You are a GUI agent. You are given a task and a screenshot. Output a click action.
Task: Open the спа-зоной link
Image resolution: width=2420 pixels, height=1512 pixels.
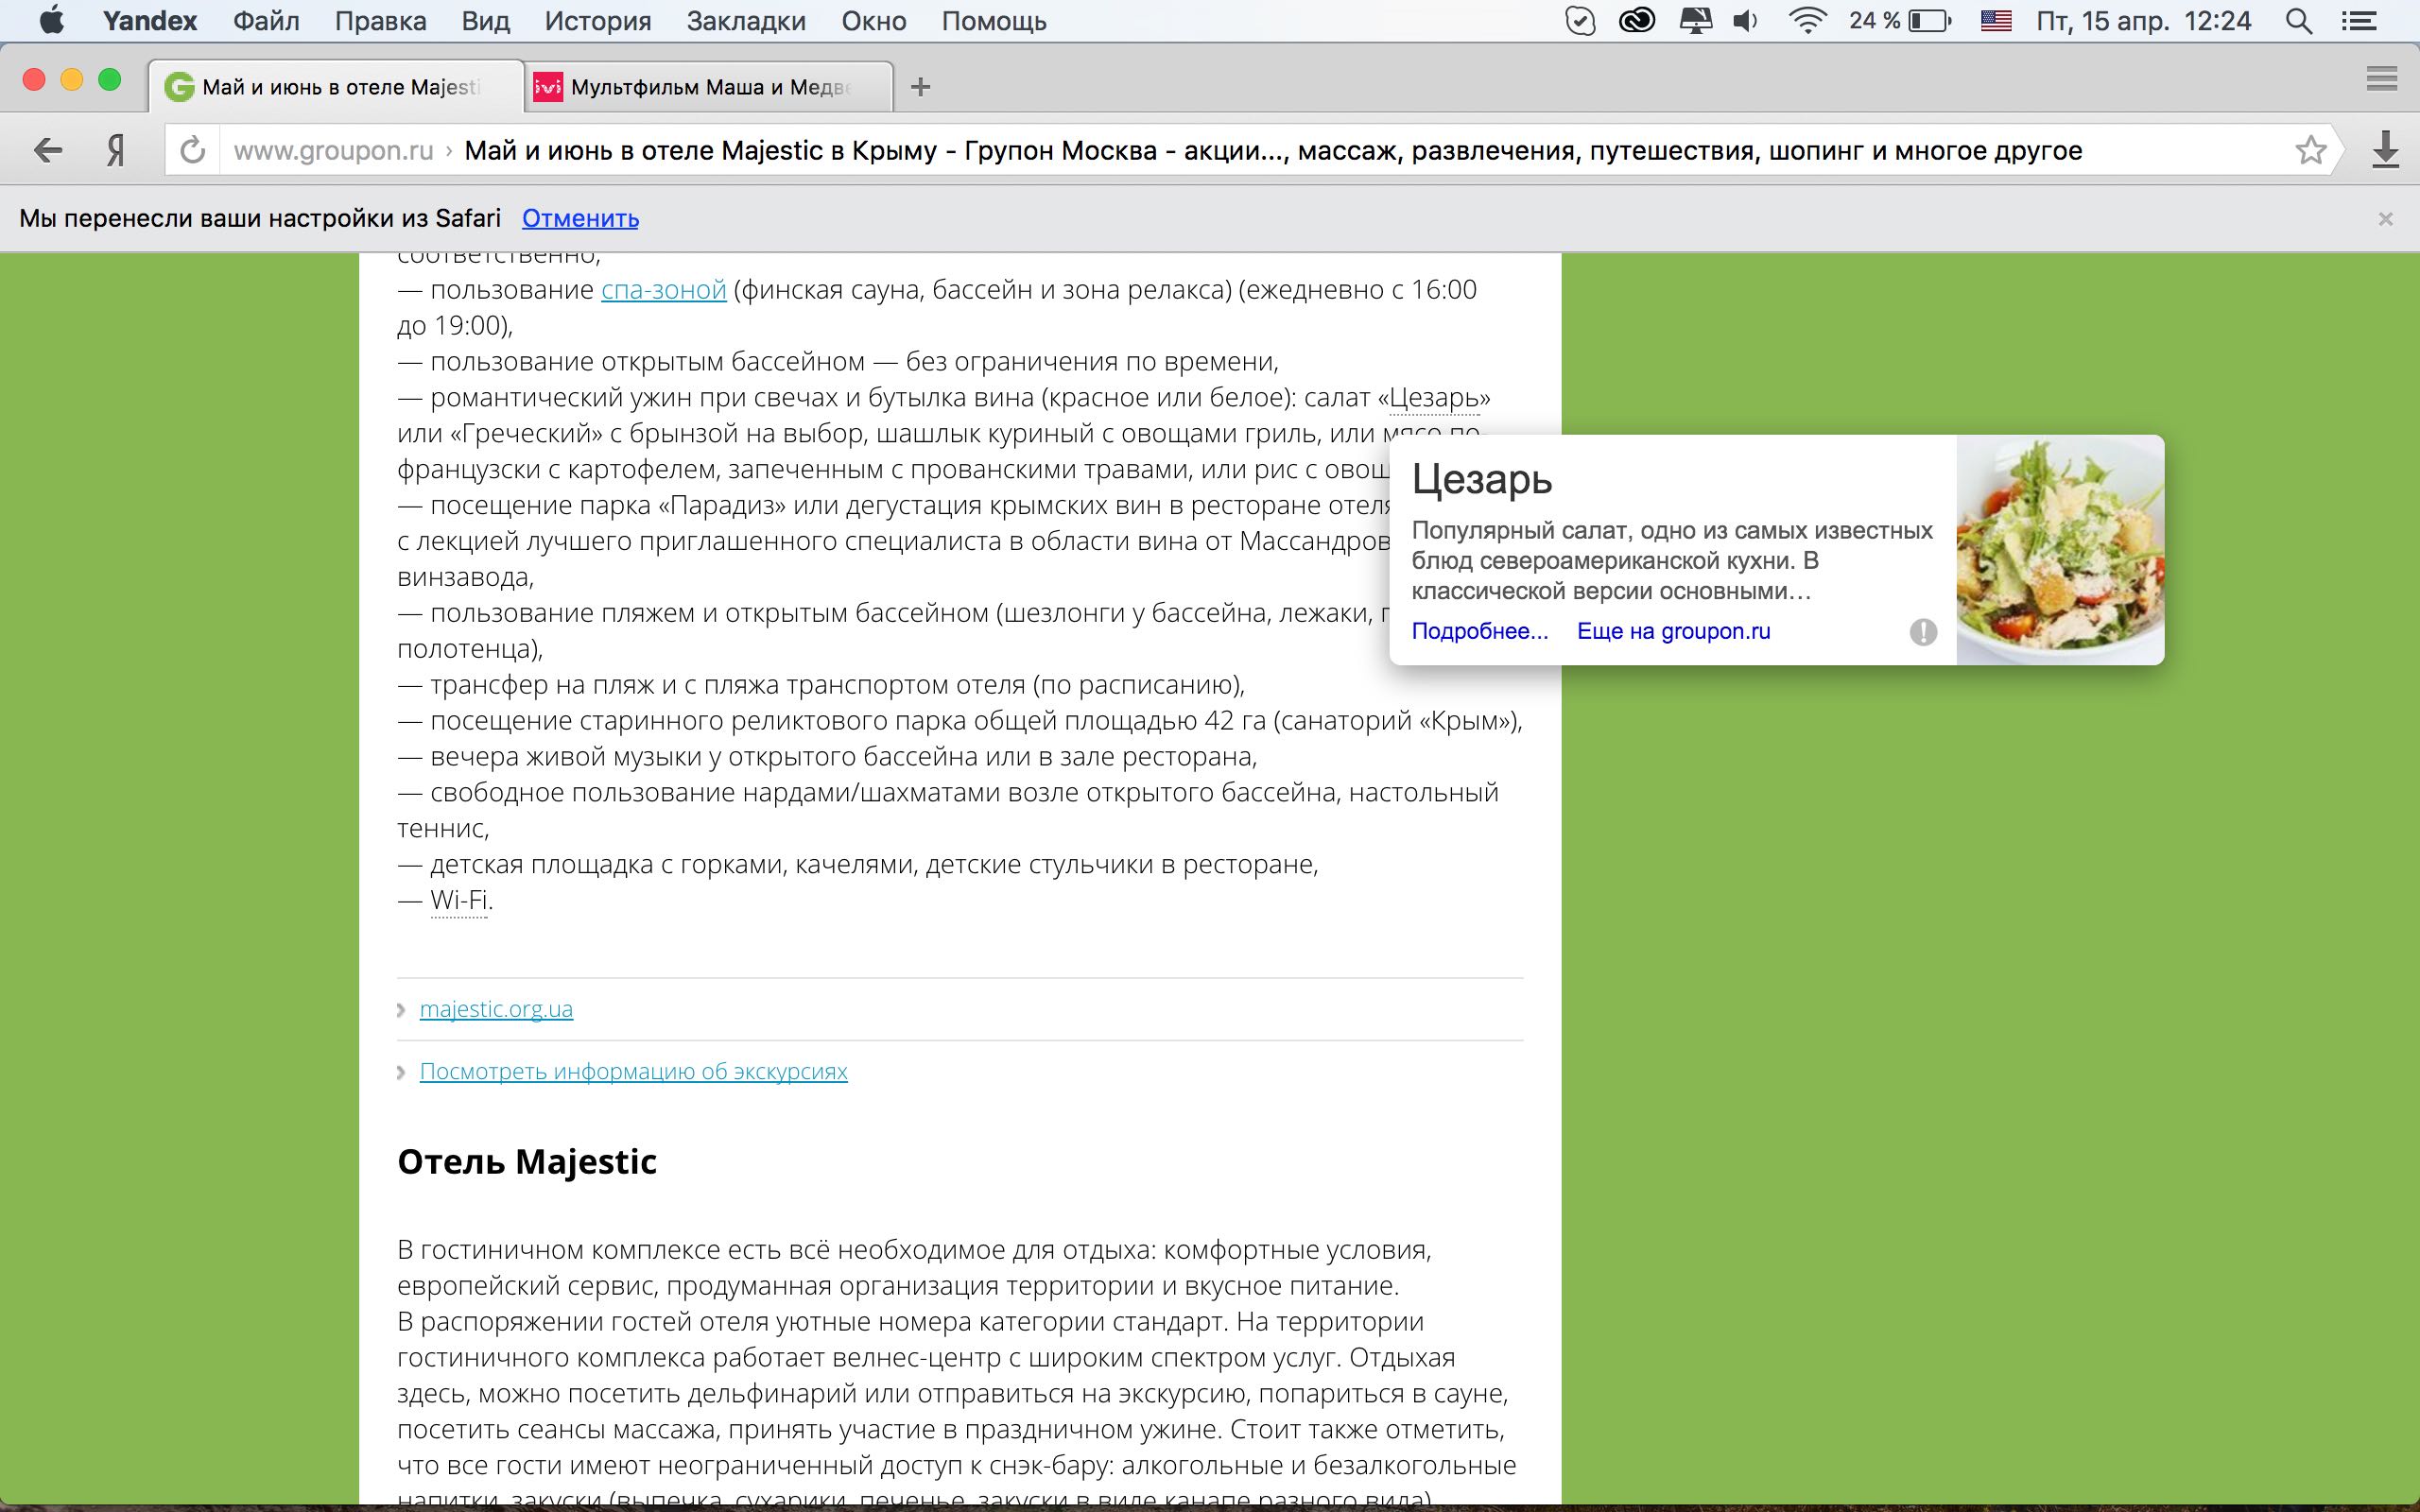[x=663, y=290]
